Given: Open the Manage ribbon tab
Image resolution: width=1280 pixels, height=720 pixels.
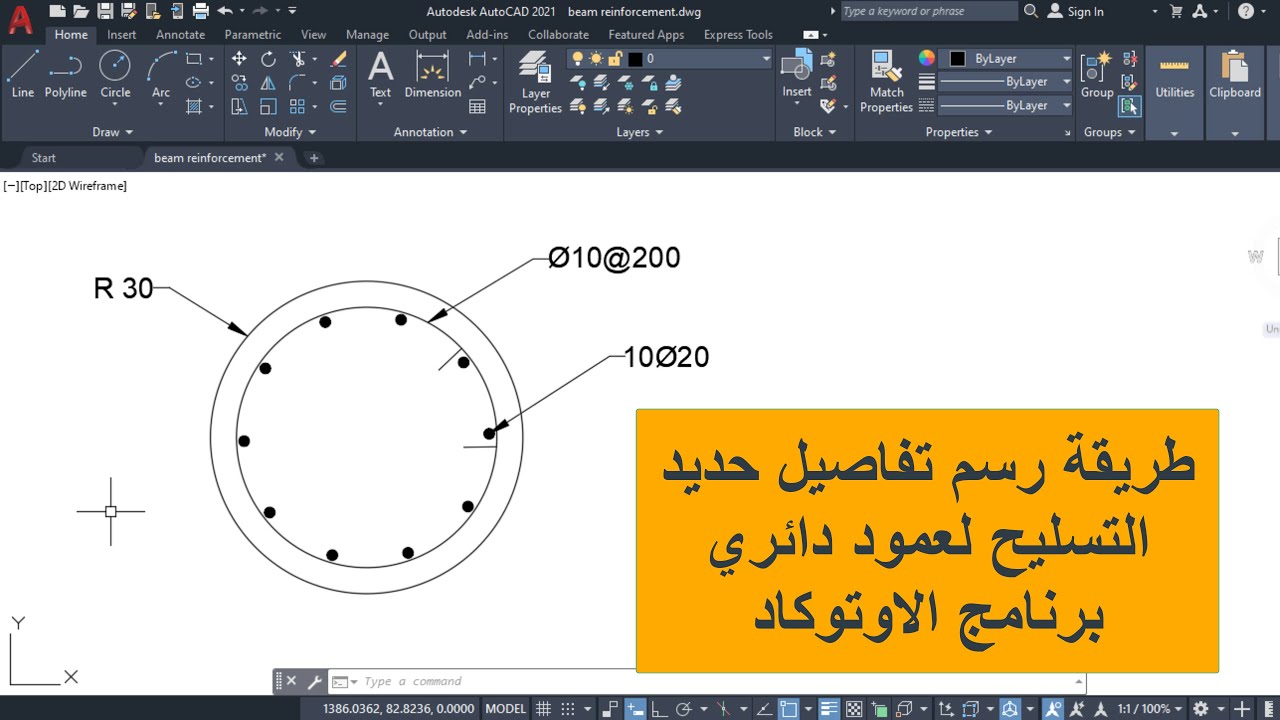Looking at the screenshot, I should 367,34.
